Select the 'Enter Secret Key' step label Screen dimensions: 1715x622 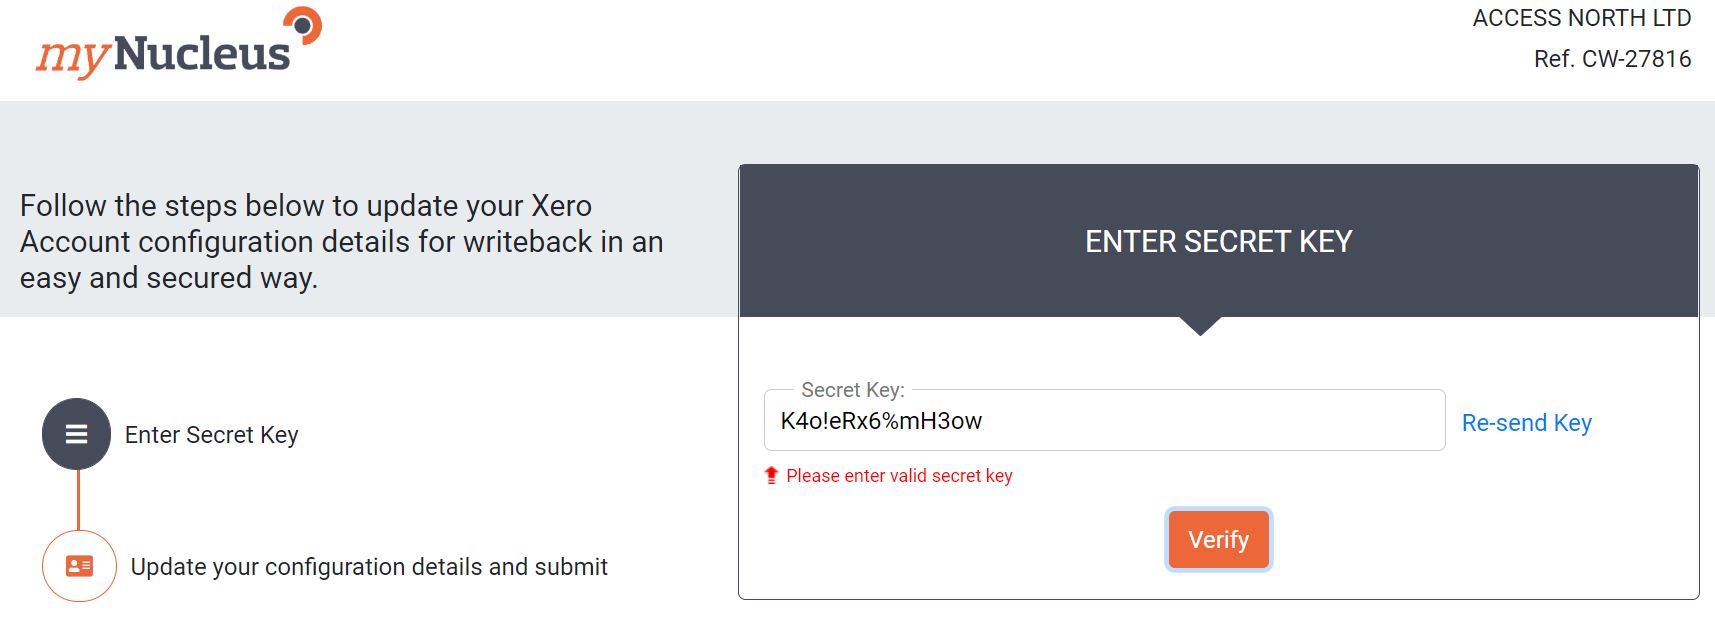tap(211, 435)
